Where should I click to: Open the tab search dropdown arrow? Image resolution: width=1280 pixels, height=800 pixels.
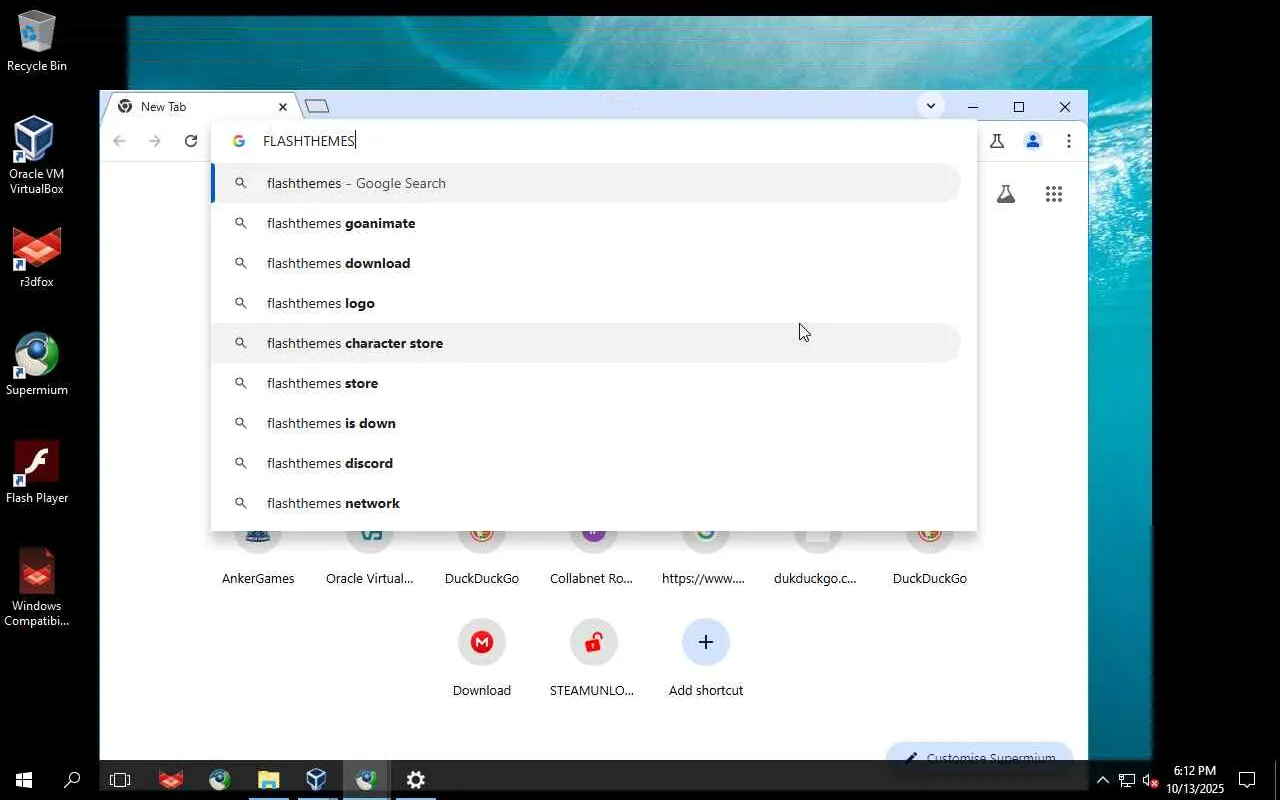pos(930,106)
